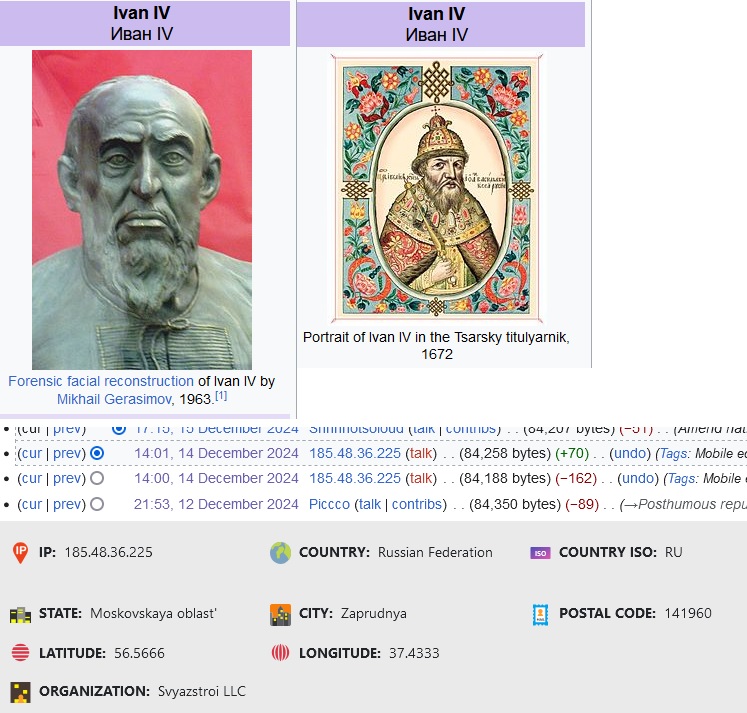Open the Mikhail Gerasimov link
747x713 pixels.
coord(114,399)
